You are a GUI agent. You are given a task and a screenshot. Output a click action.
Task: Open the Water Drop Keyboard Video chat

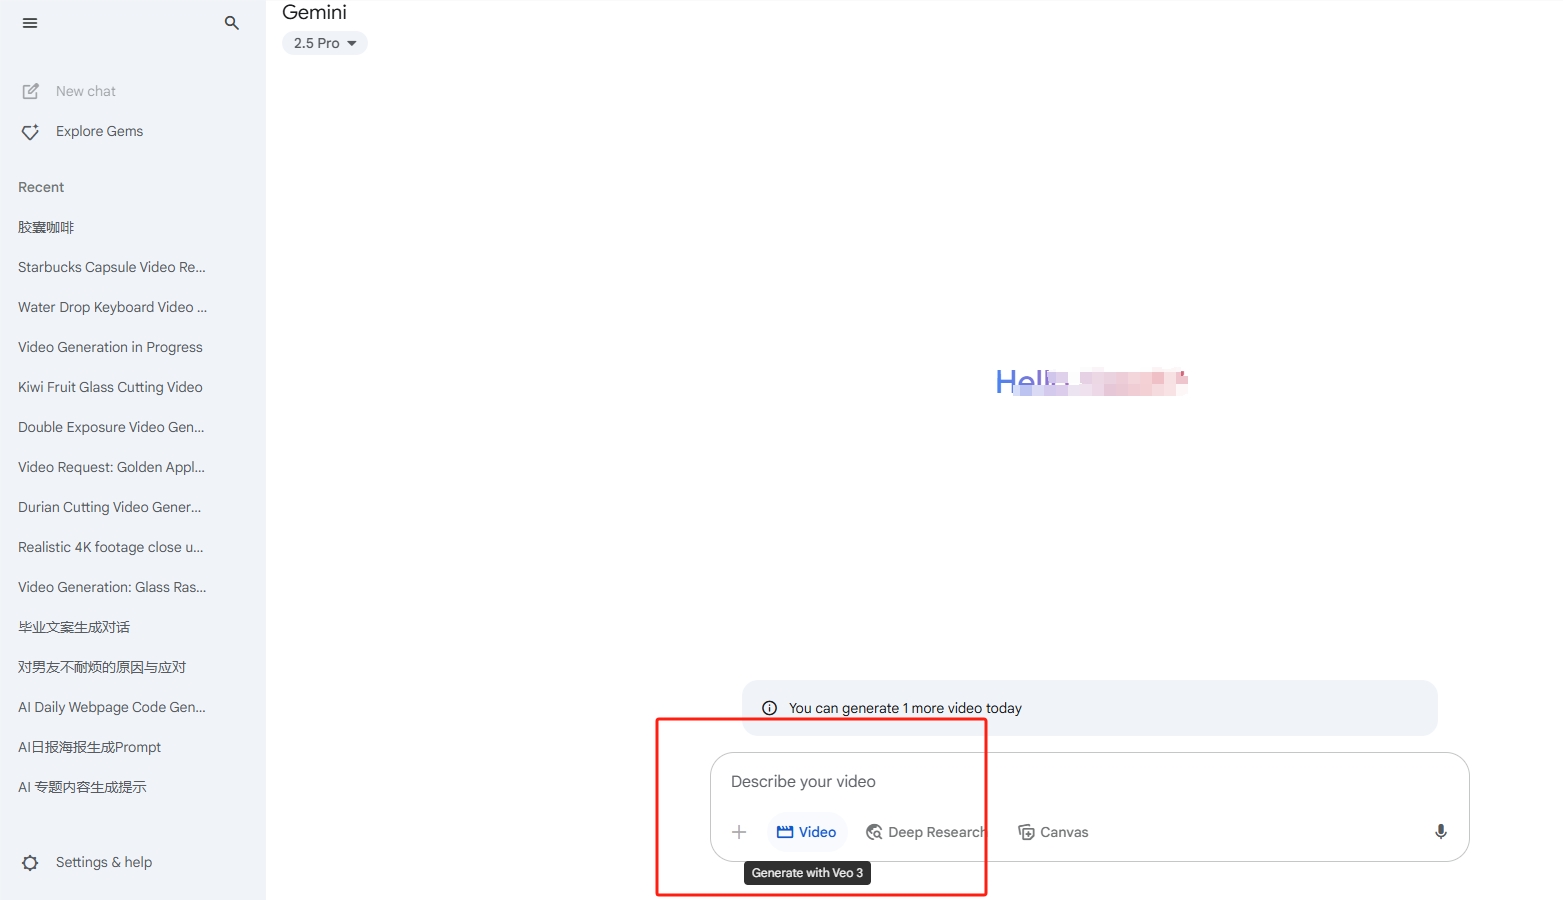[x=112, y=307]
